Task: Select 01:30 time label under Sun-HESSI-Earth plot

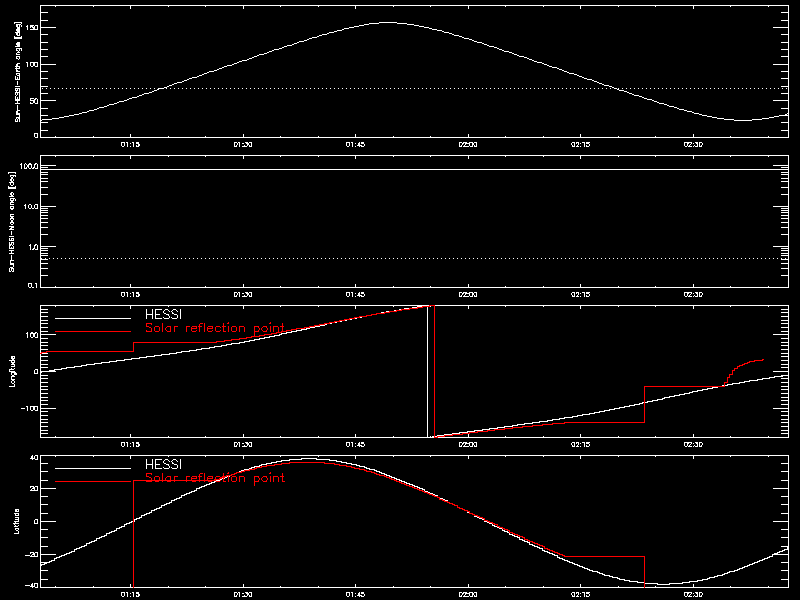Action: 243,145
